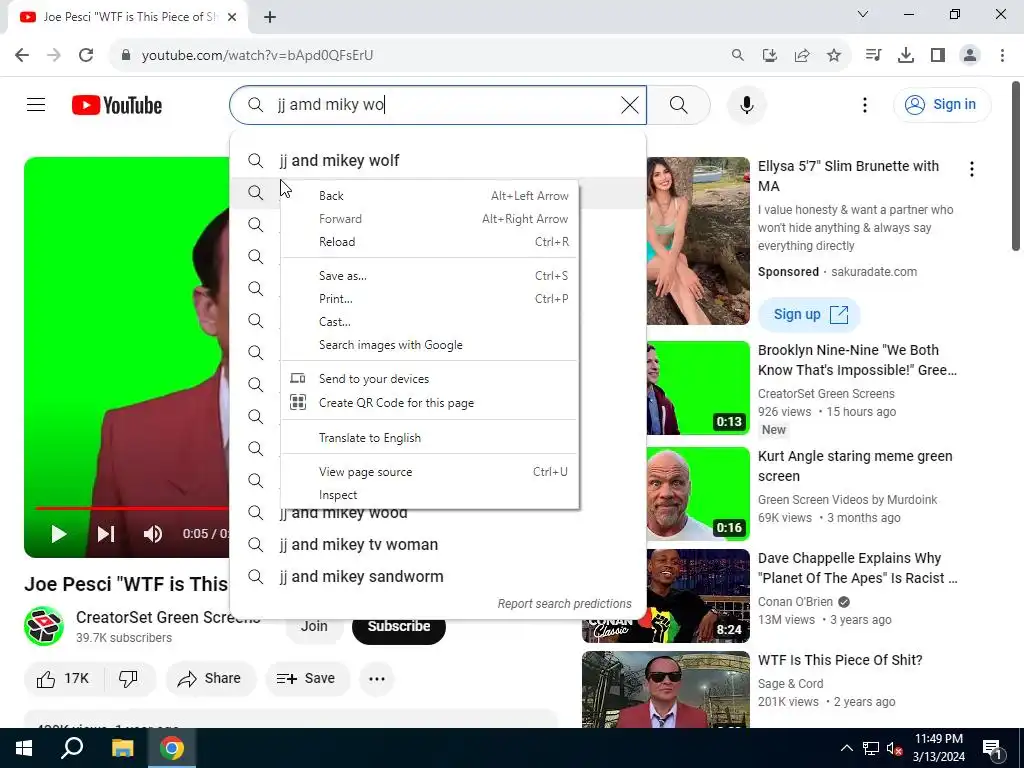Click the ad Sign up button
The height and width of the screenshot is (768, 1024).
pos(809,314)
